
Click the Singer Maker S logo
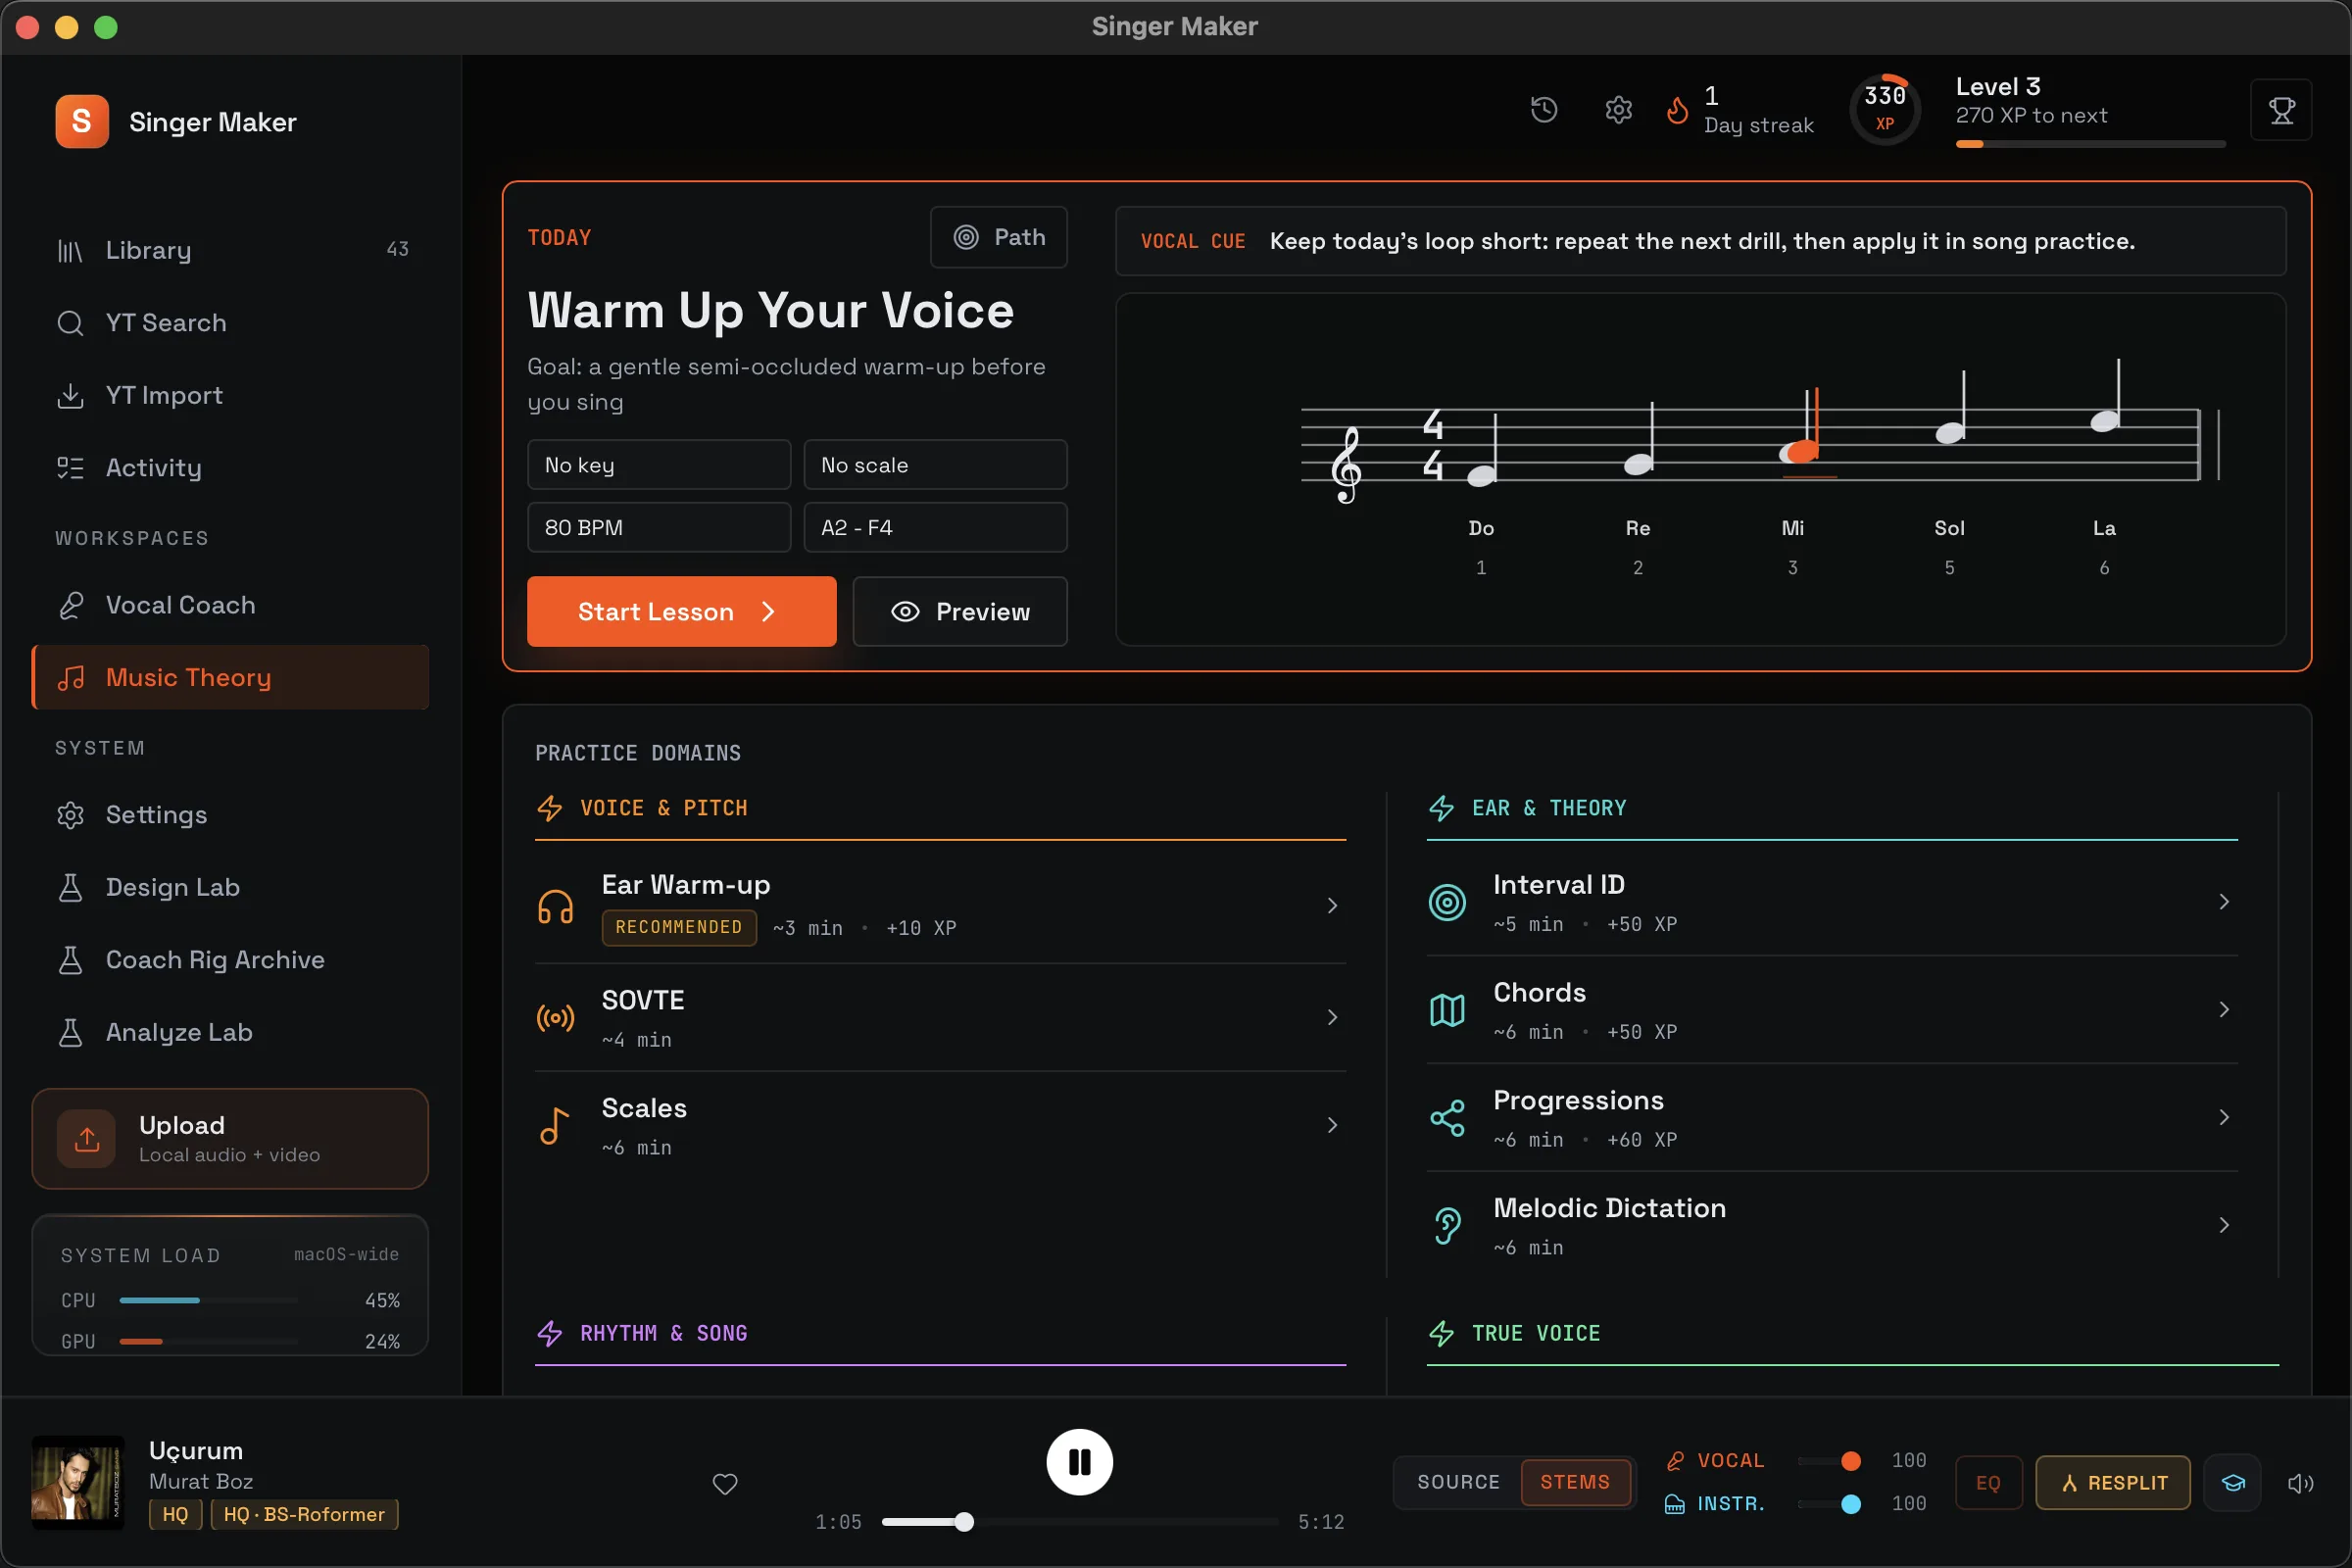(x=82, y=121)
